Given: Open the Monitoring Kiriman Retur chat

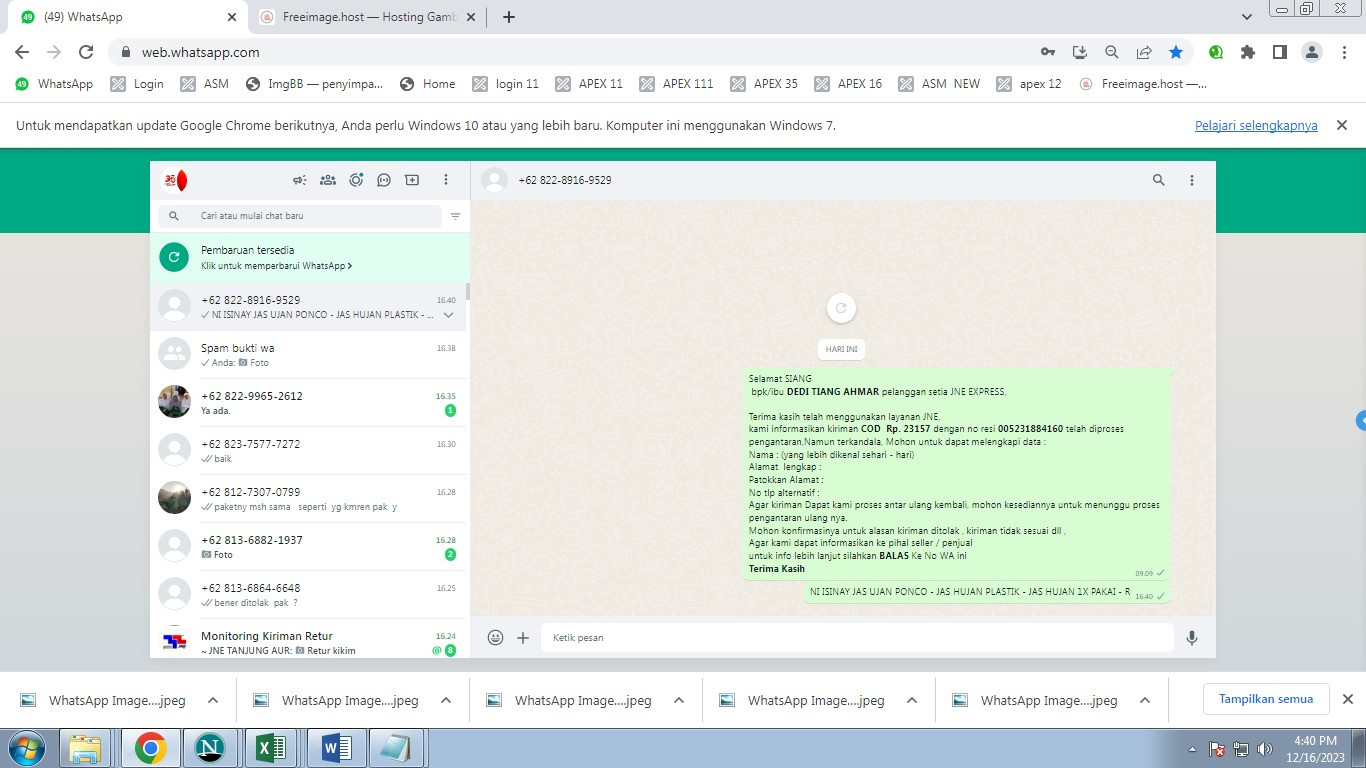Looking at the screenshot, I should 309,640.
